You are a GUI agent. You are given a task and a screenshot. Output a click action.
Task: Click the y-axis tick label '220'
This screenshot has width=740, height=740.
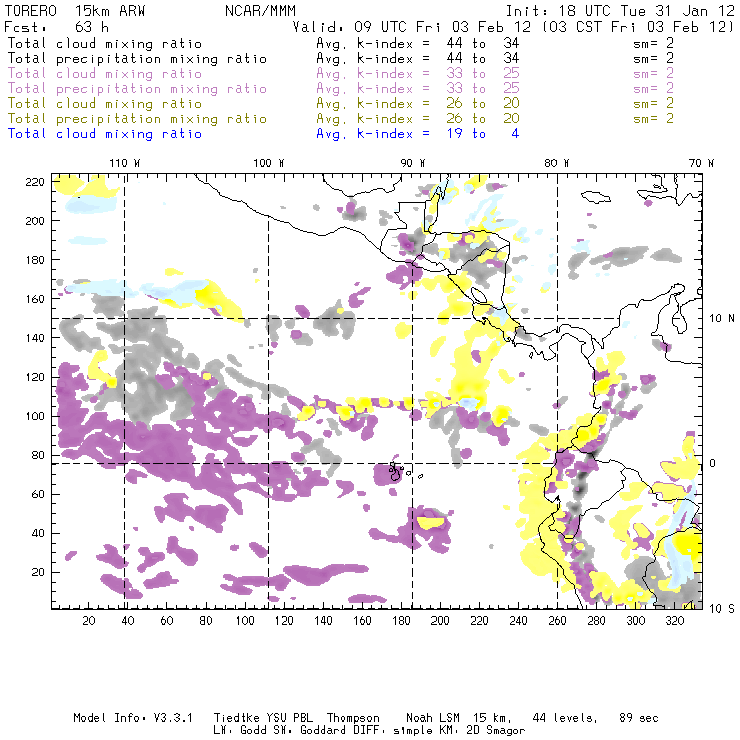[35, 182]
